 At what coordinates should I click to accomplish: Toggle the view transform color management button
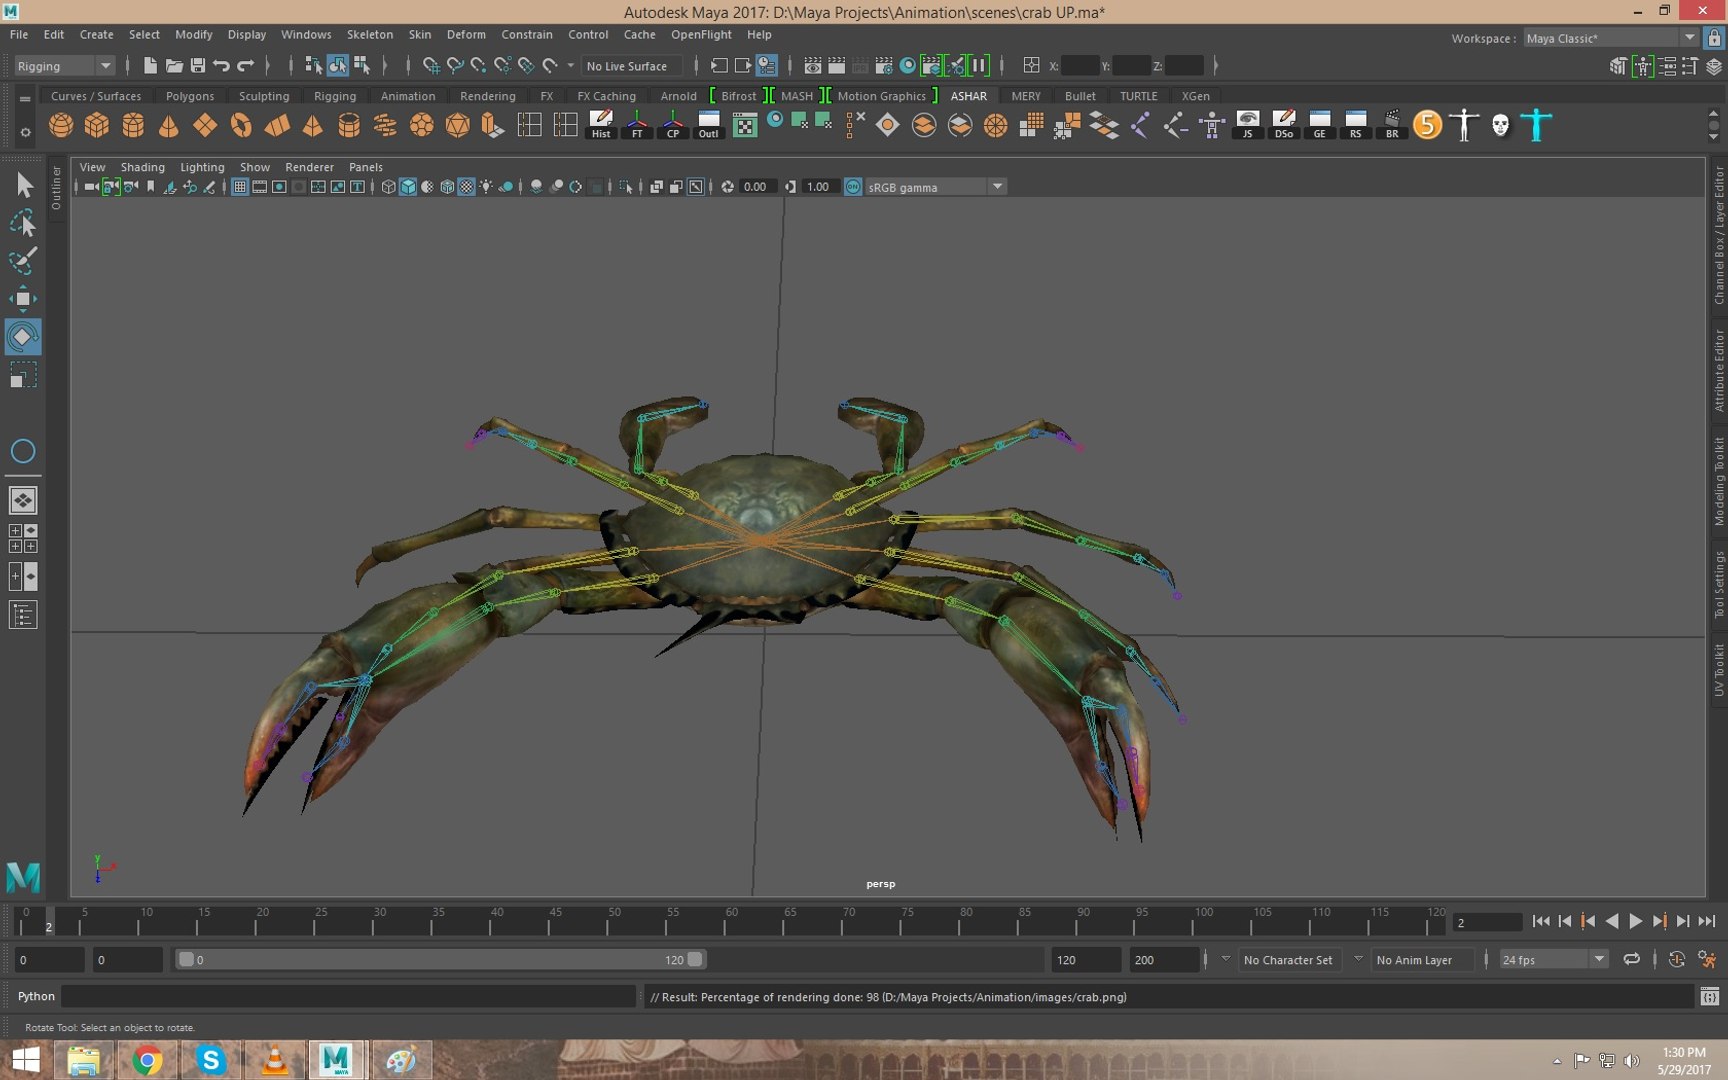853,187
